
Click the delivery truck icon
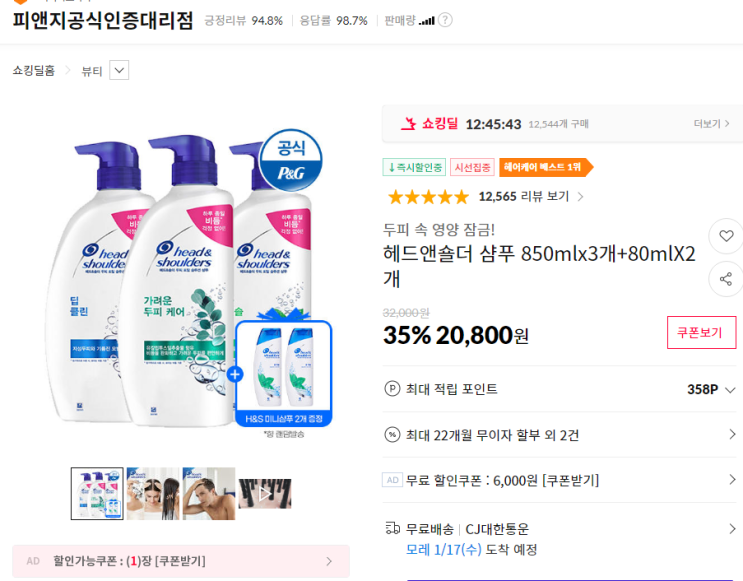point(392,529)
